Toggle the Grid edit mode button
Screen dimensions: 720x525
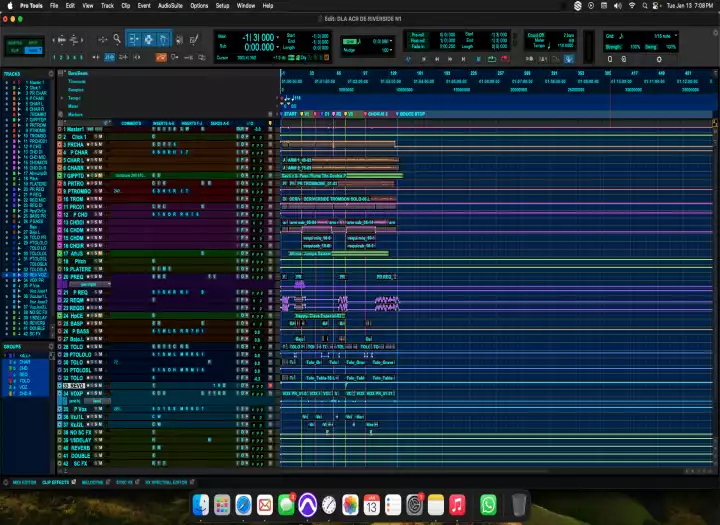pos(34,50)
